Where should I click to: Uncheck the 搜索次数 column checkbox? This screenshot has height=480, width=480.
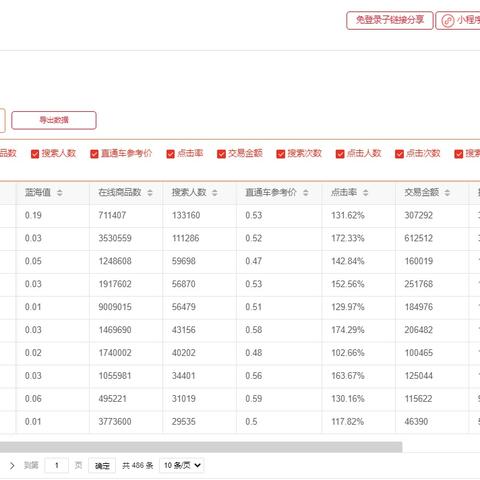281,154
